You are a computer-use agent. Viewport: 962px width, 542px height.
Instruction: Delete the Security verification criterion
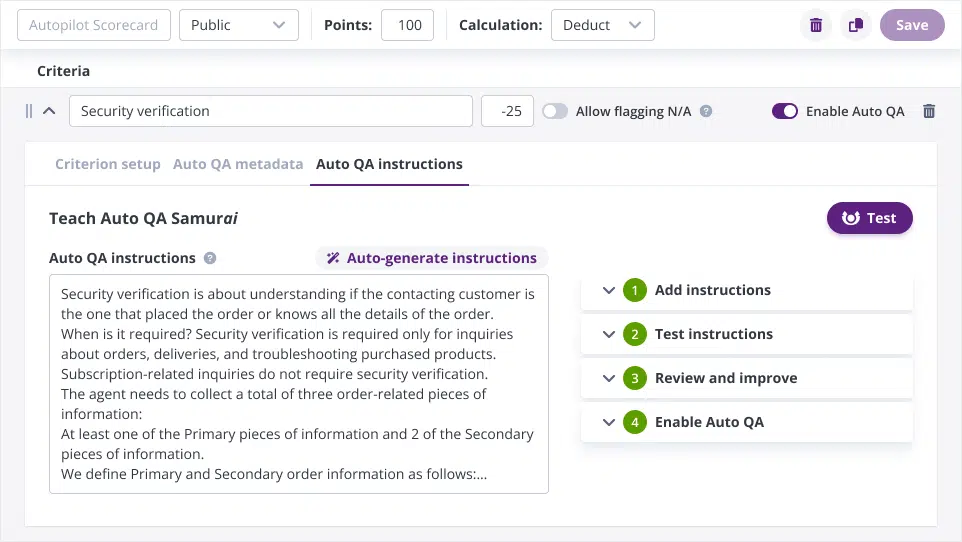(x=929, y=112)
